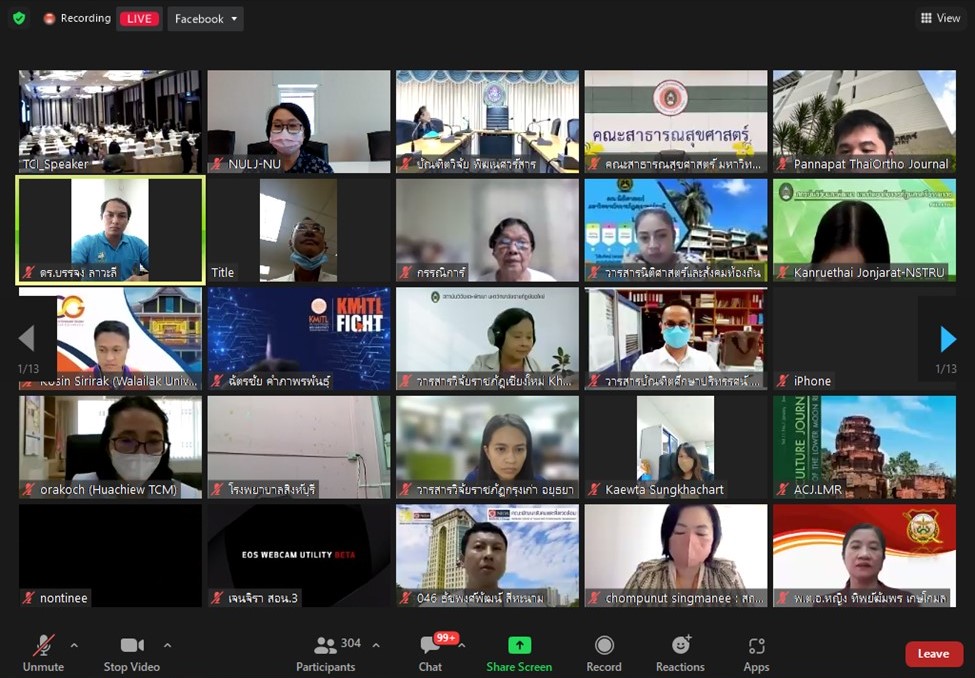Click muted mic icon on Kaewta Sungkhachart

point(594,490)
